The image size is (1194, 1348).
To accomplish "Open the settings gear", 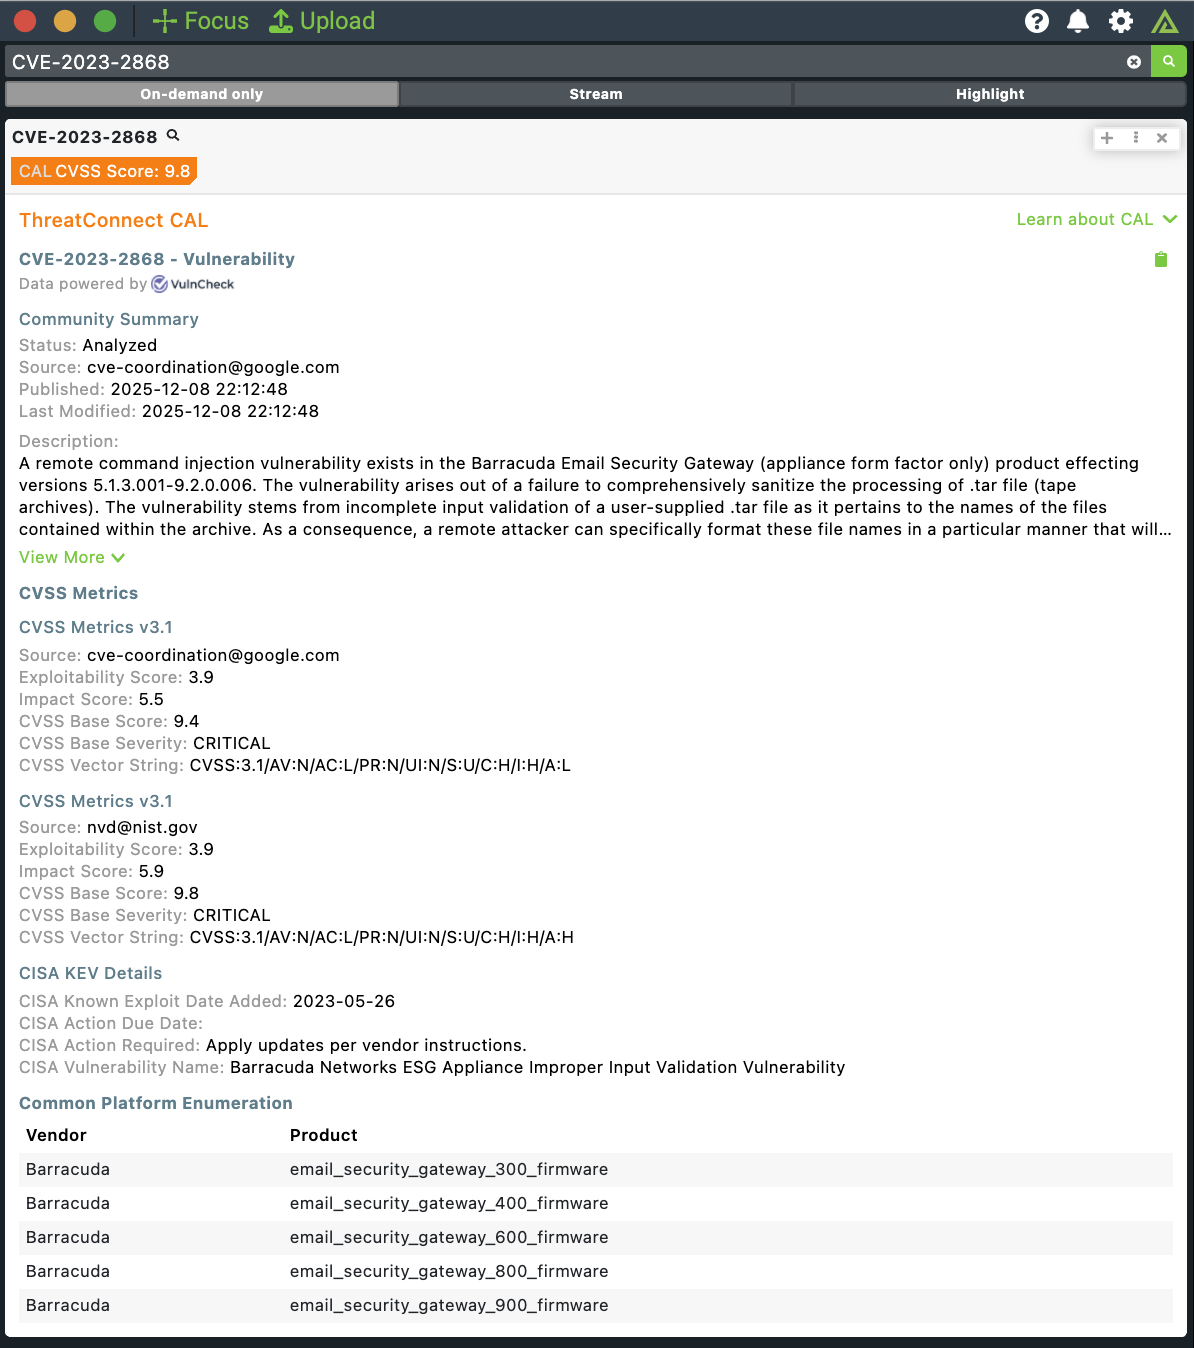I will [x=1121, y=21].
